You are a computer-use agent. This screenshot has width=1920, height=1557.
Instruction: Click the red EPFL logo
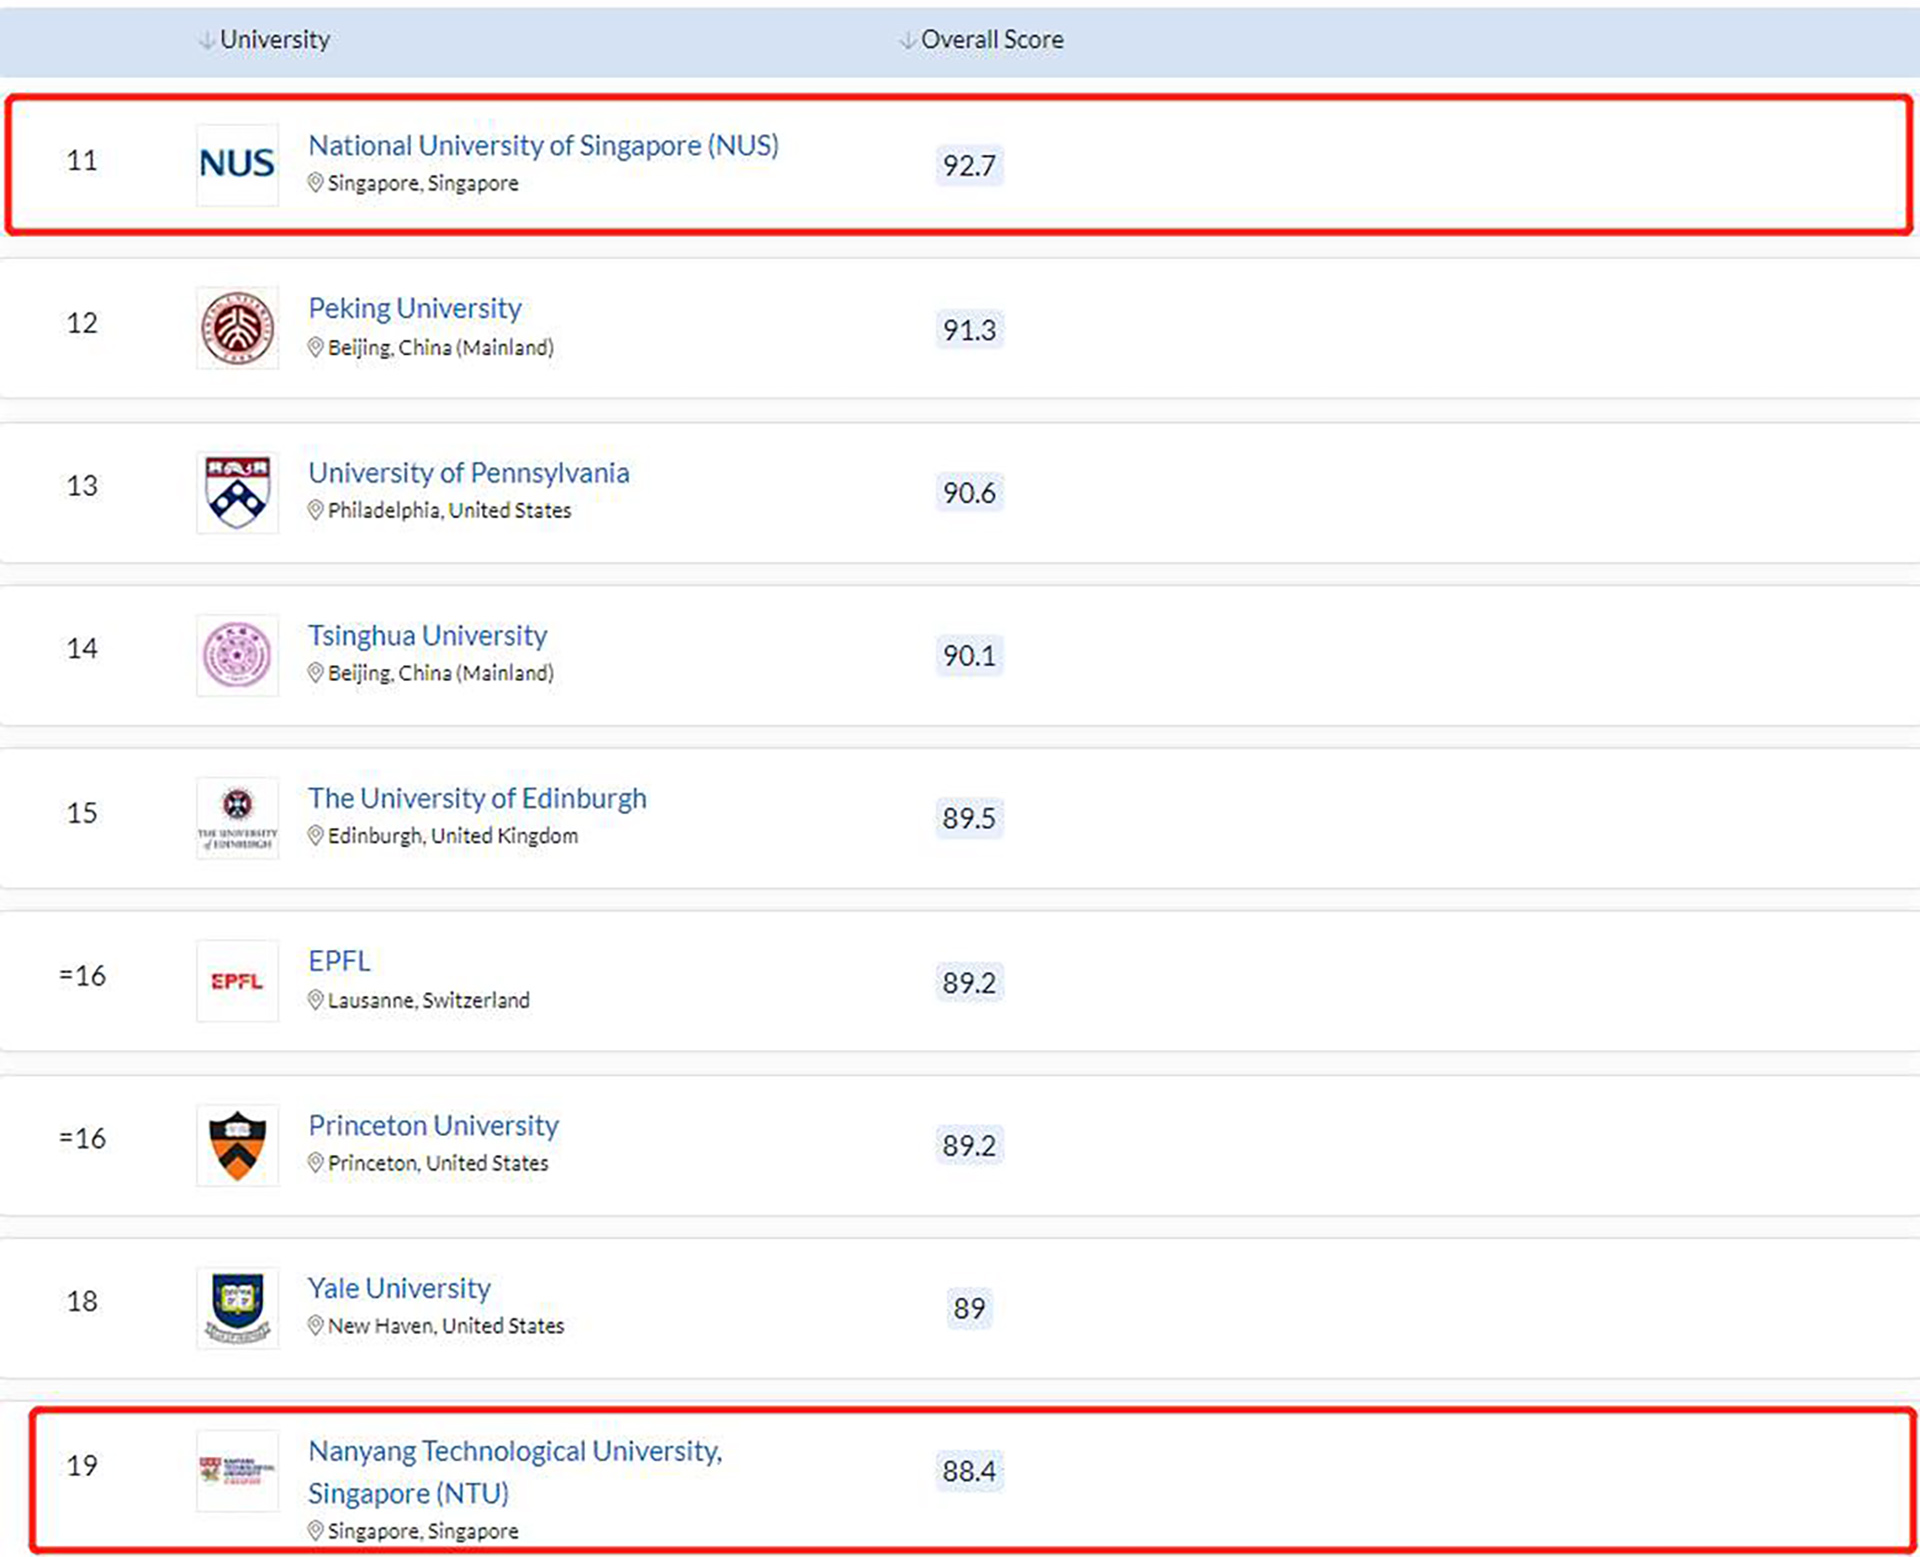[237, 981]
